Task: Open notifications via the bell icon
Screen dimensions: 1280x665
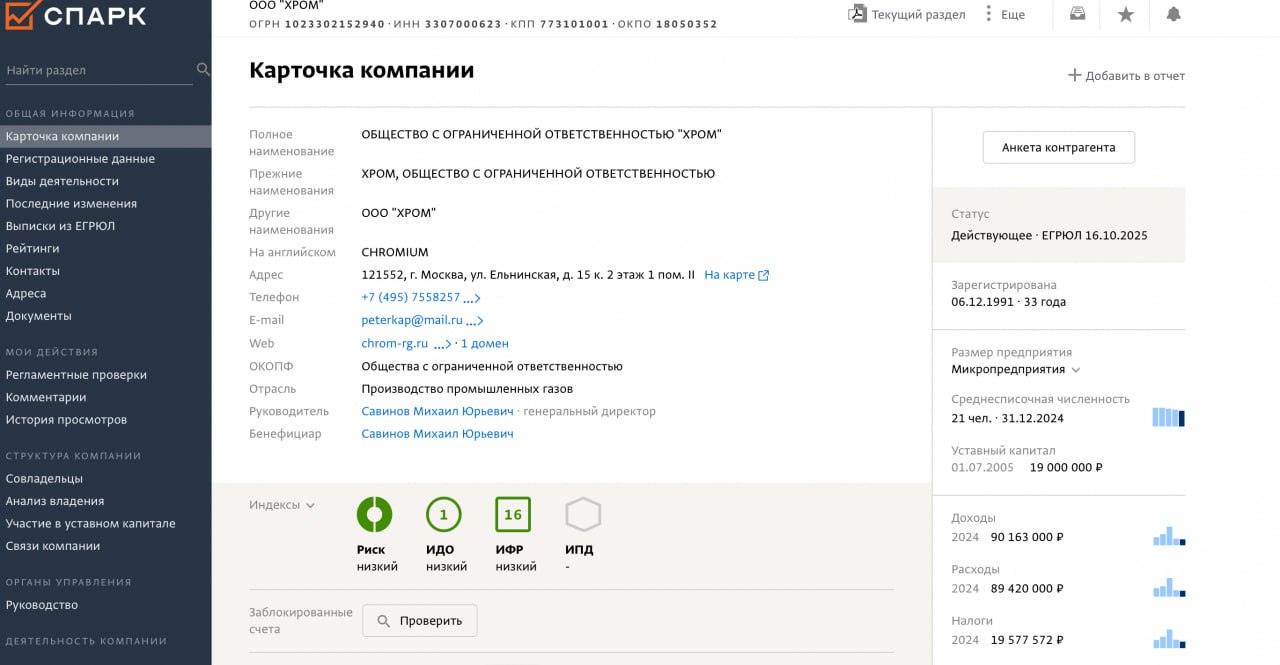Action: pos(1173,15)
